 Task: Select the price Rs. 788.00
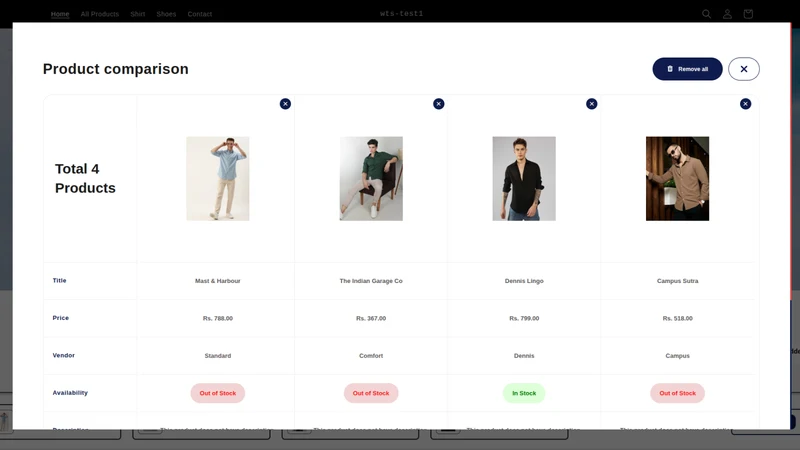(218, 318)
